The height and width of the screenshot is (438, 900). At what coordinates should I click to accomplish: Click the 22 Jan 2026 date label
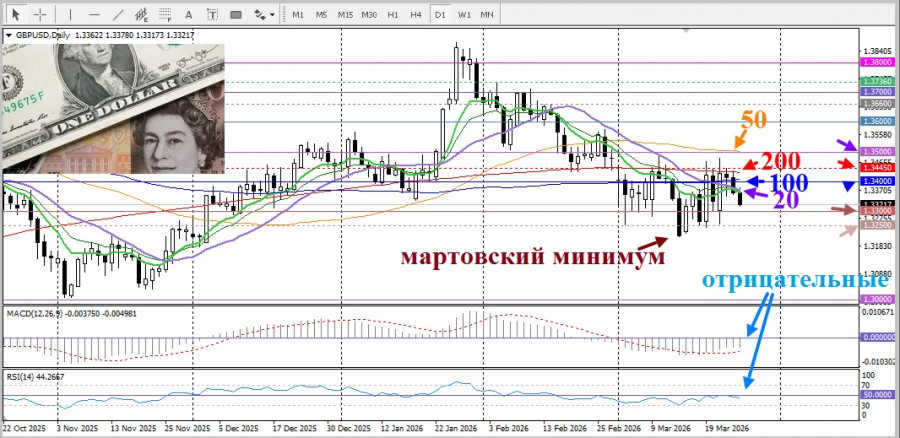[x=456, y=428]
